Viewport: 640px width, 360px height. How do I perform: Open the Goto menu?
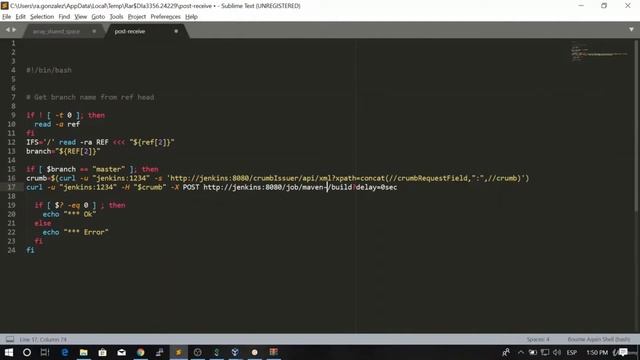(98, 17)
